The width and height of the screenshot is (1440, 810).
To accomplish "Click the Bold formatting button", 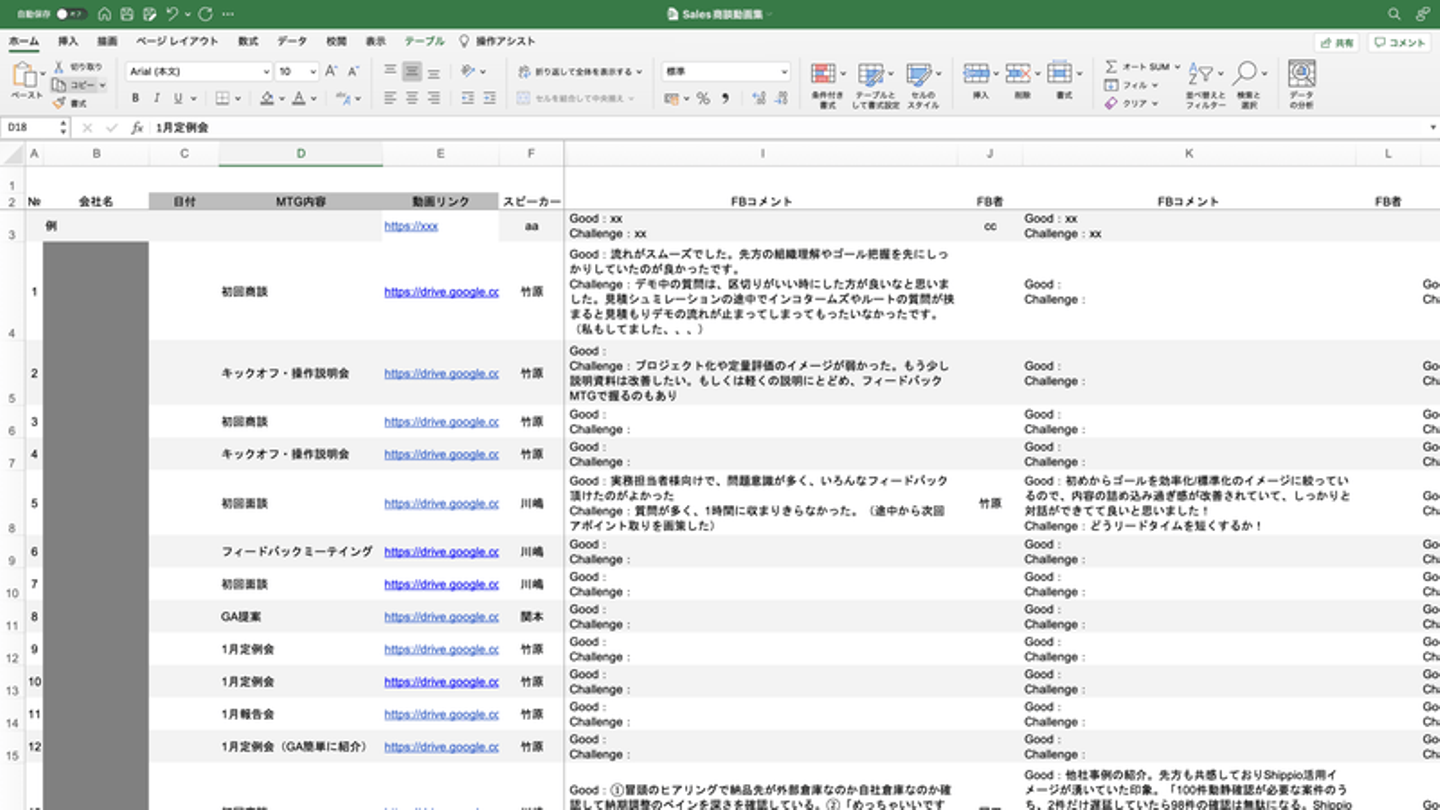I will pos(136,98).
